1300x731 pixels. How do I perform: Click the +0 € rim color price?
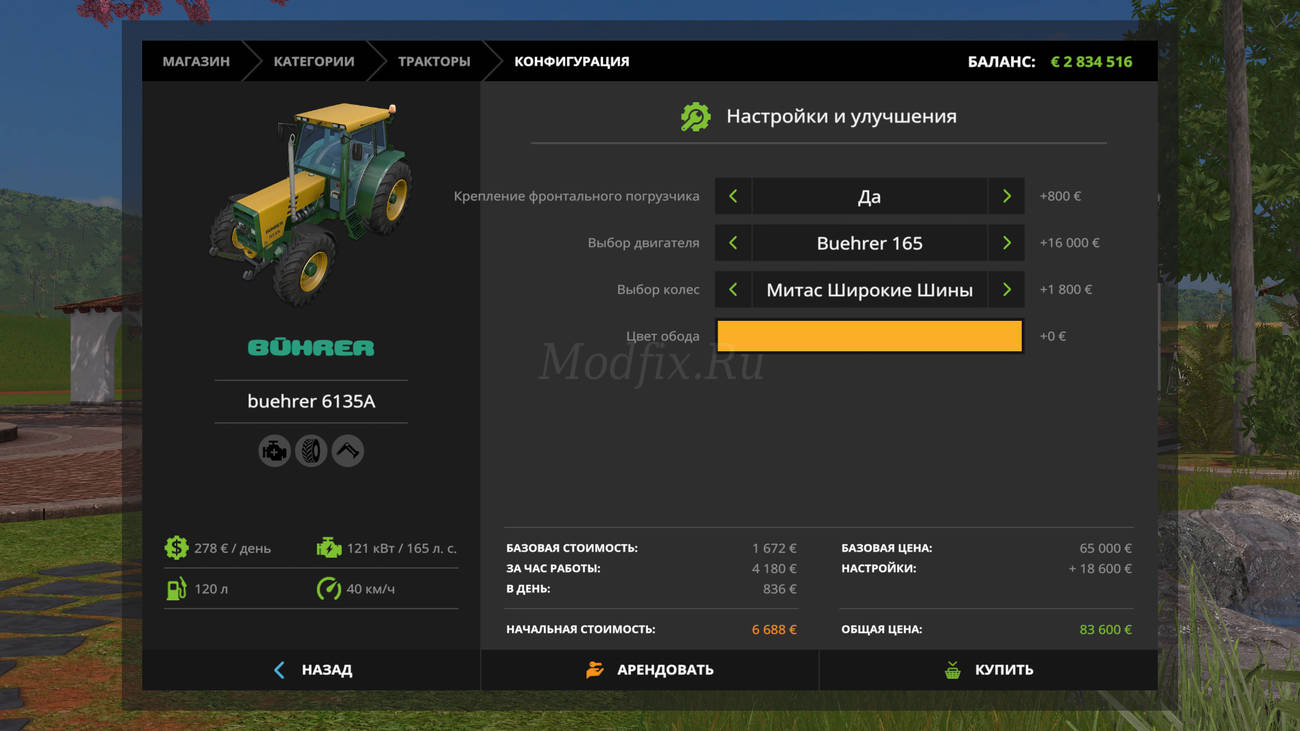[x=1053, y=336]
